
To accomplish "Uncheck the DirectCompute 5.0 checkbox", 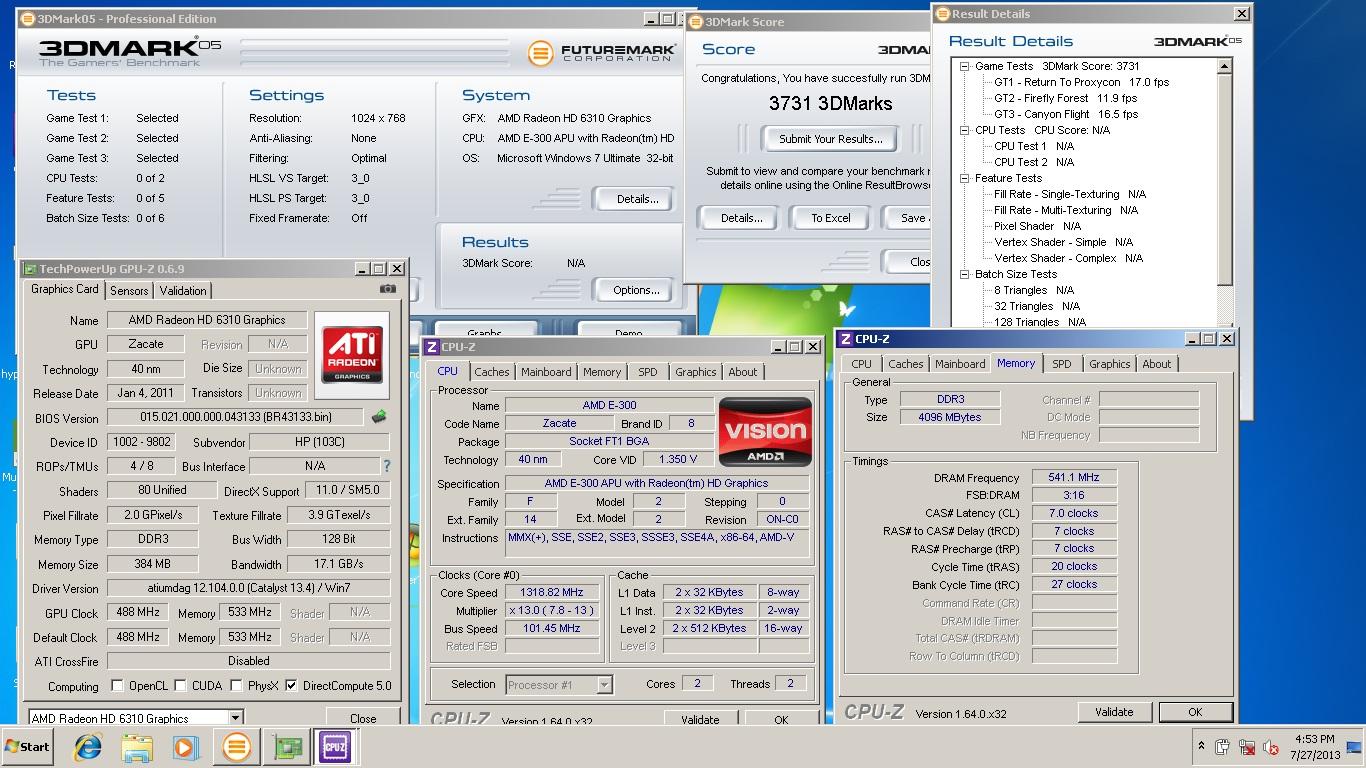I will [291, 686].
